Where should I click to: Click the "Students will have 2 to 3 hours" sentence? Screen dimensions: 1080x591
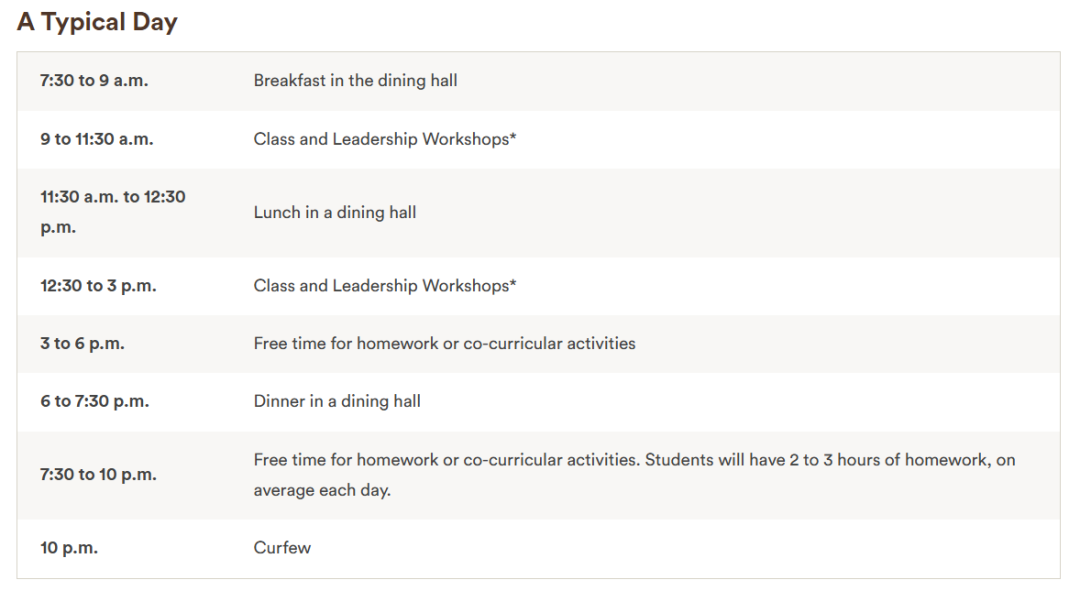(829, 460)
